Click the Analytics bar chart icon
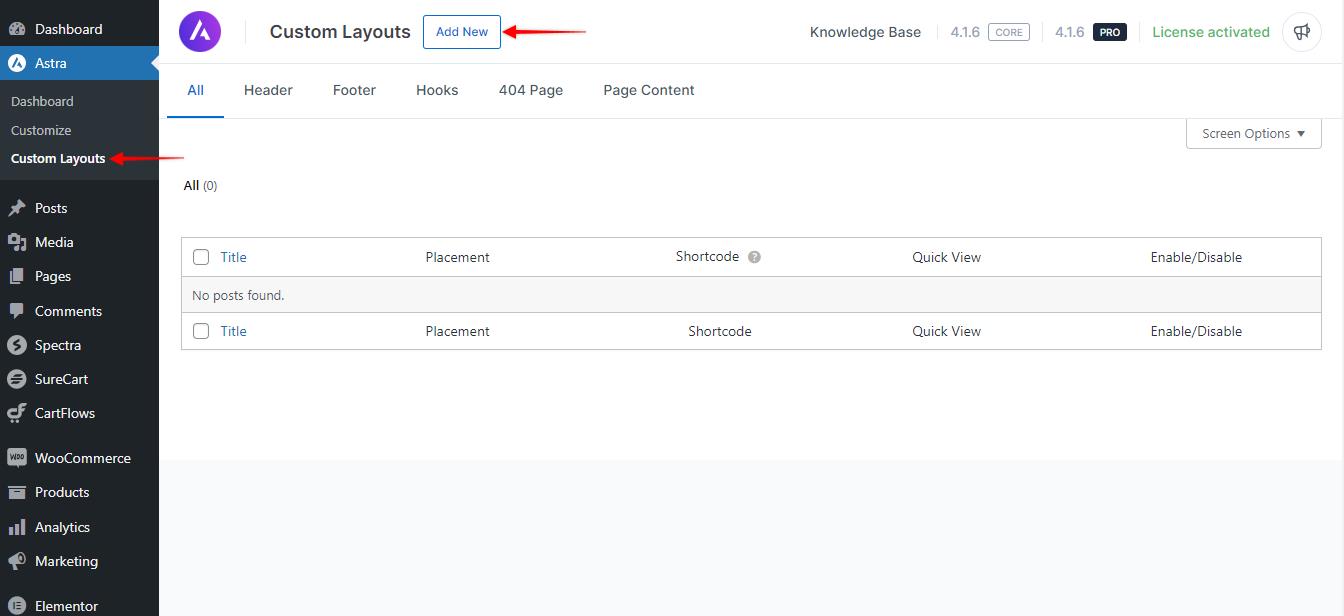 16,527
